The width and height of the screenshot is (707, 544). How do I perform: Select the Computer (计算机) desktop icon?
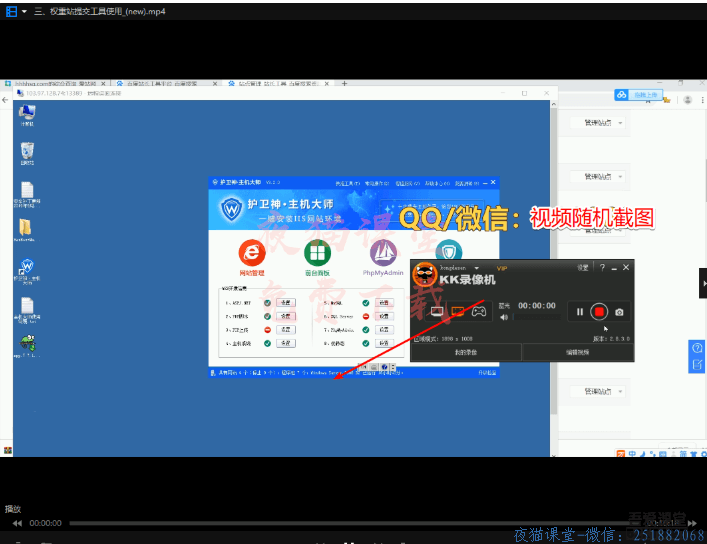(x=27, y=115)
